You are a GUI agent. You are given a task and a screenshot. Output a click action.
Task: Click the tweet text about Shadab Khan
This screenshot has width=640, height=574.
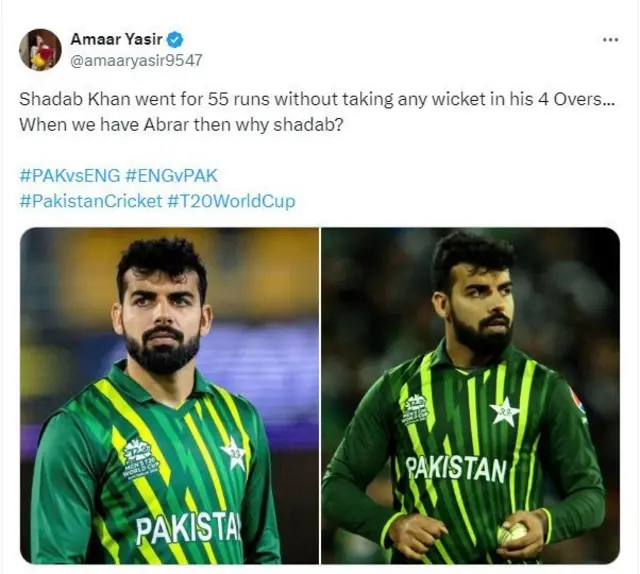click(317, 99)
